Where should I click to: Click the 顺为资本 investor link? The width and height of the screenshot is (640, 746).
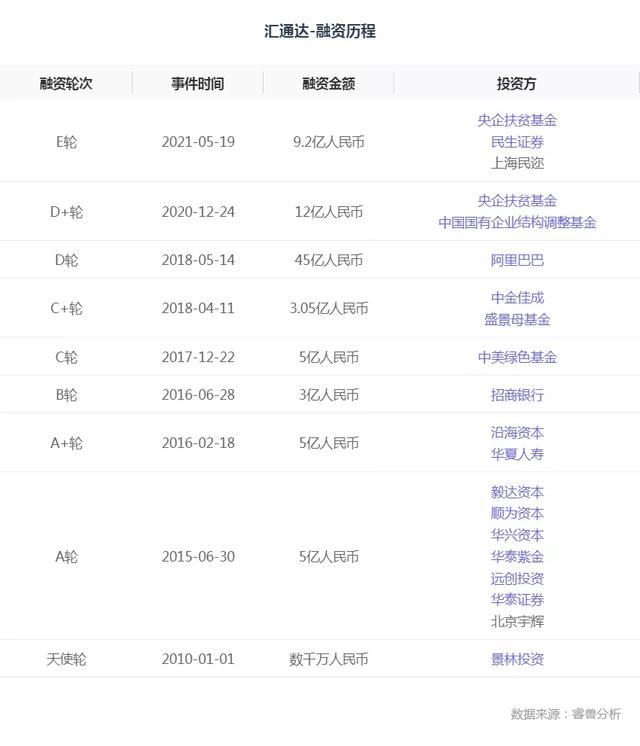[517, 513]
